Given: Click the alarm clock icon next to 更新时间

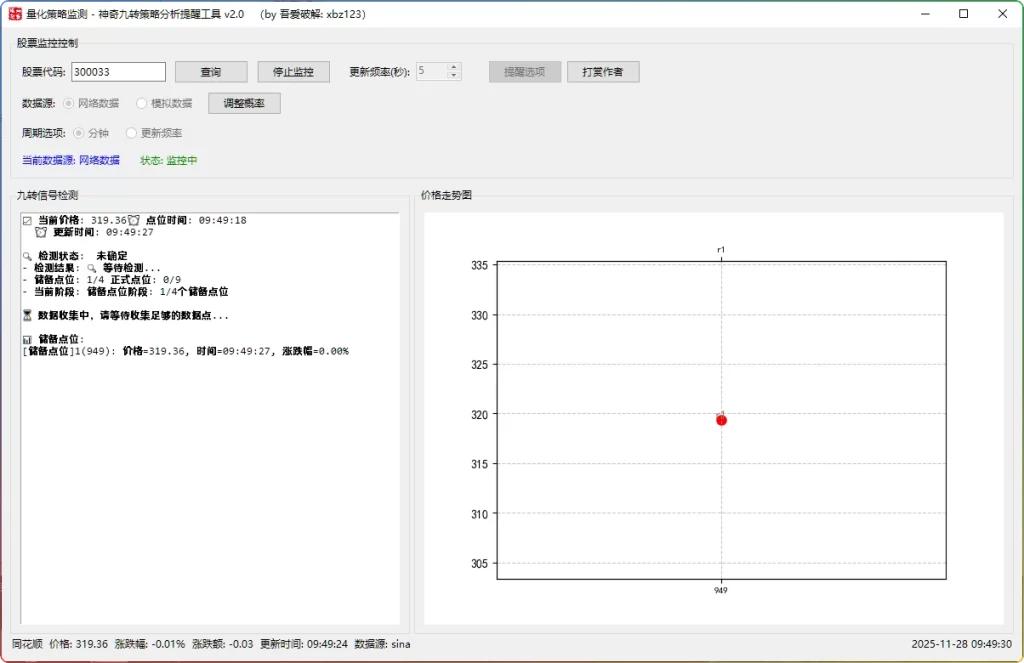Looking at the screenshot, I should [x=42, y=232].
